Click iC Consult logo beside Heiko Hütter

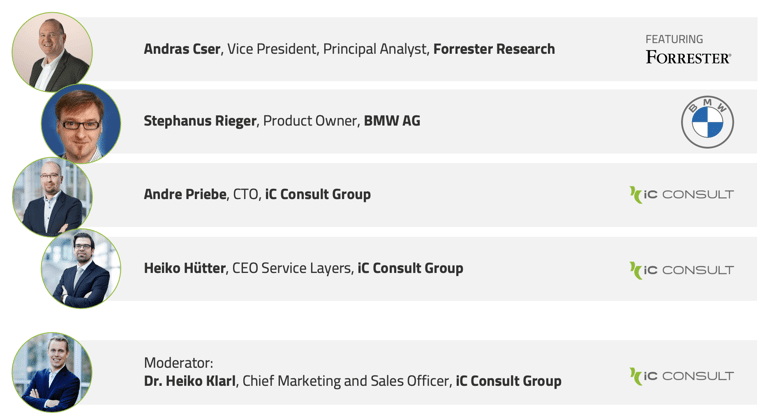pyautogui.click(x=681, y=270)
